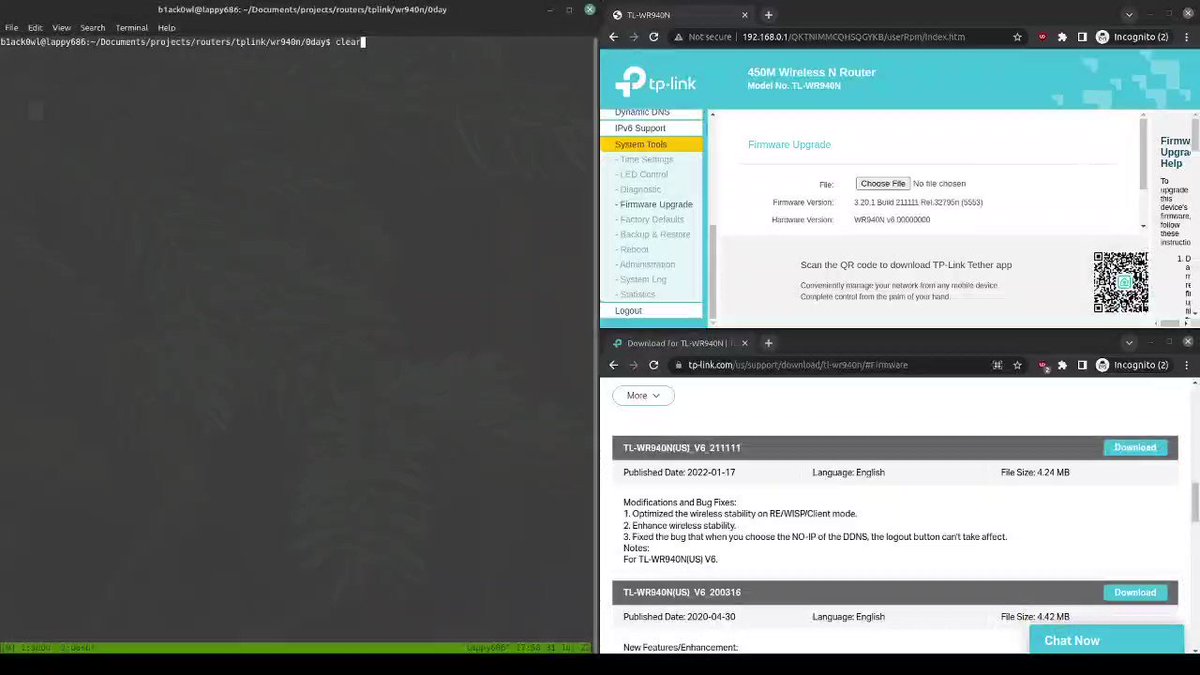Bookmark the 192.168.0.1 page with star icon
Image resolution: width=1200 pixels, height=675 pixels.
[1017, 37]
